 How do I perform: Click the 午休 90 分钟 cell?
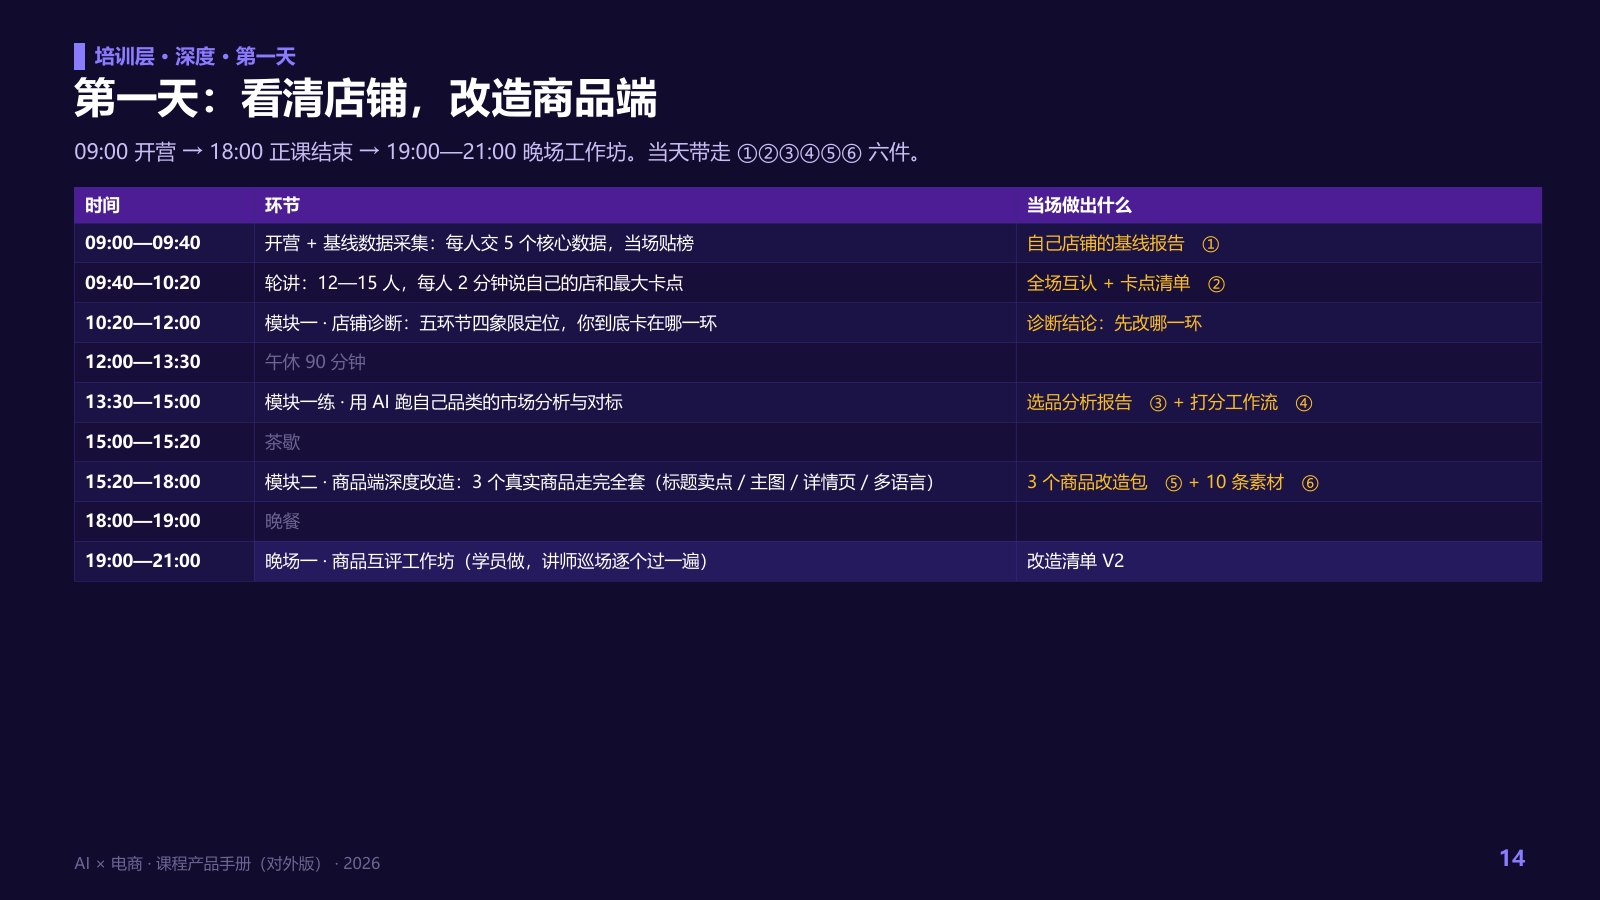(635, 362)
